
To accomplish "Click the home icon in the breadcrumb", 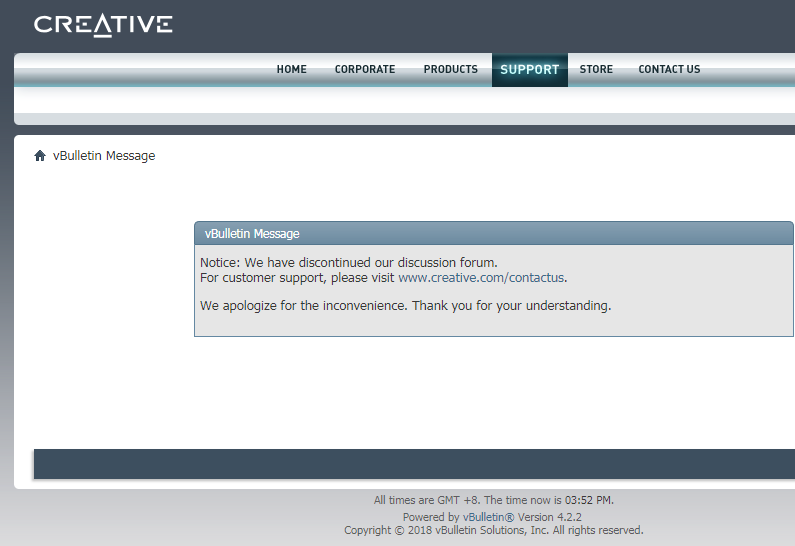I will pos(40,156).
